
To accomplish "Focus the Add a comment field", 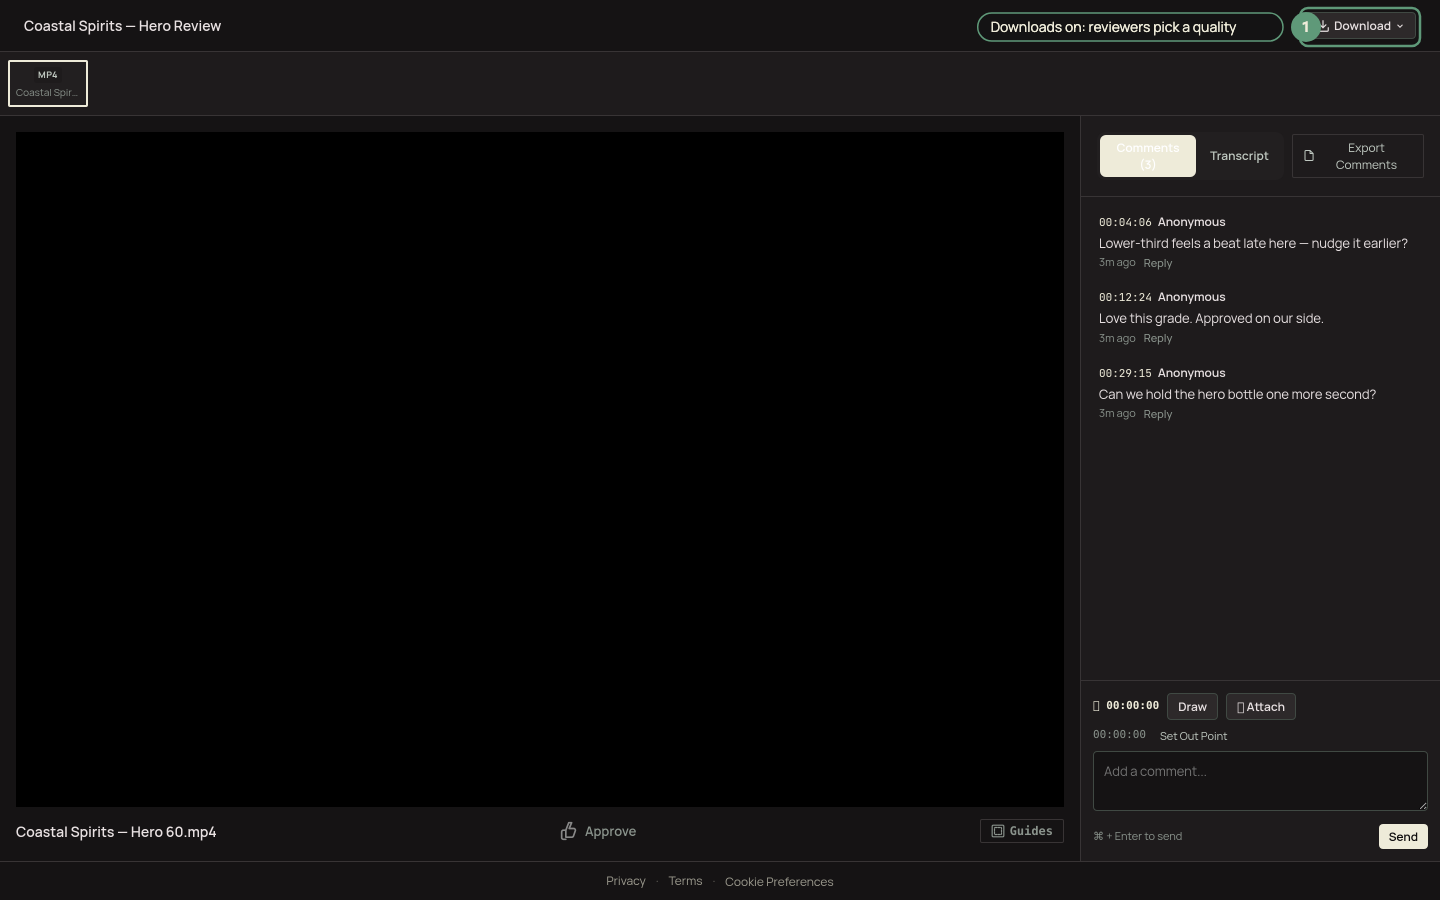I will pos(1260,781).
